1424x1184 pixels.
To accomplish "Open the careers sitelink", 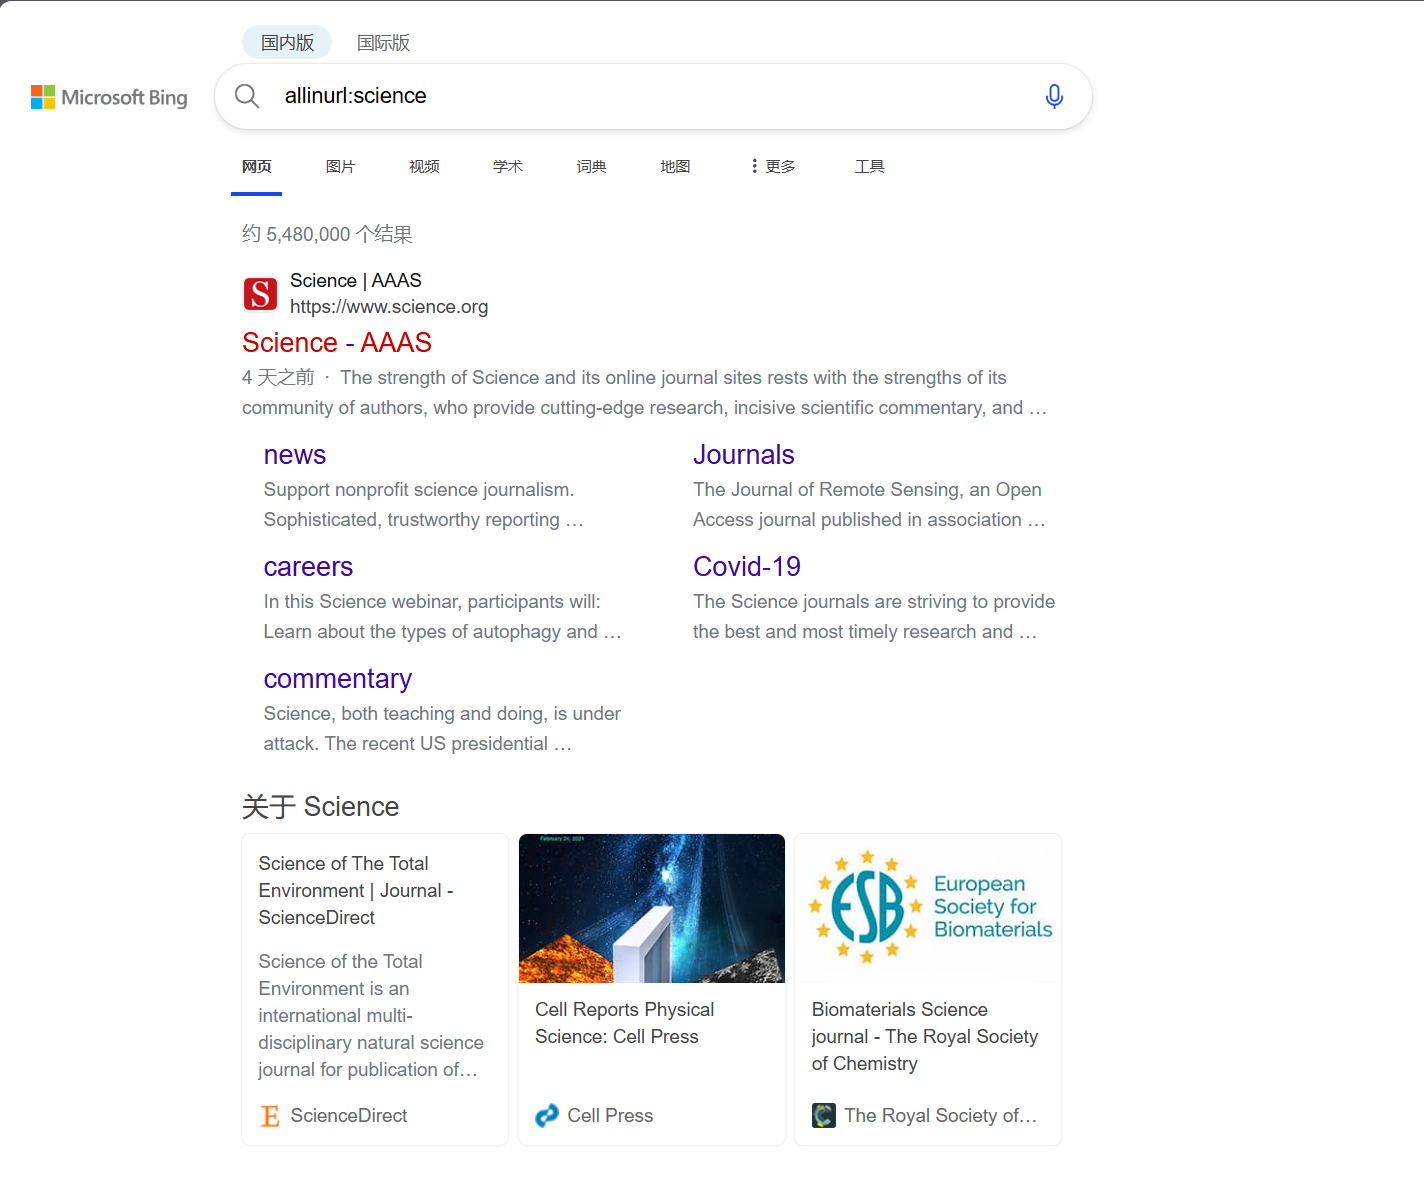I will coord(308,567).
